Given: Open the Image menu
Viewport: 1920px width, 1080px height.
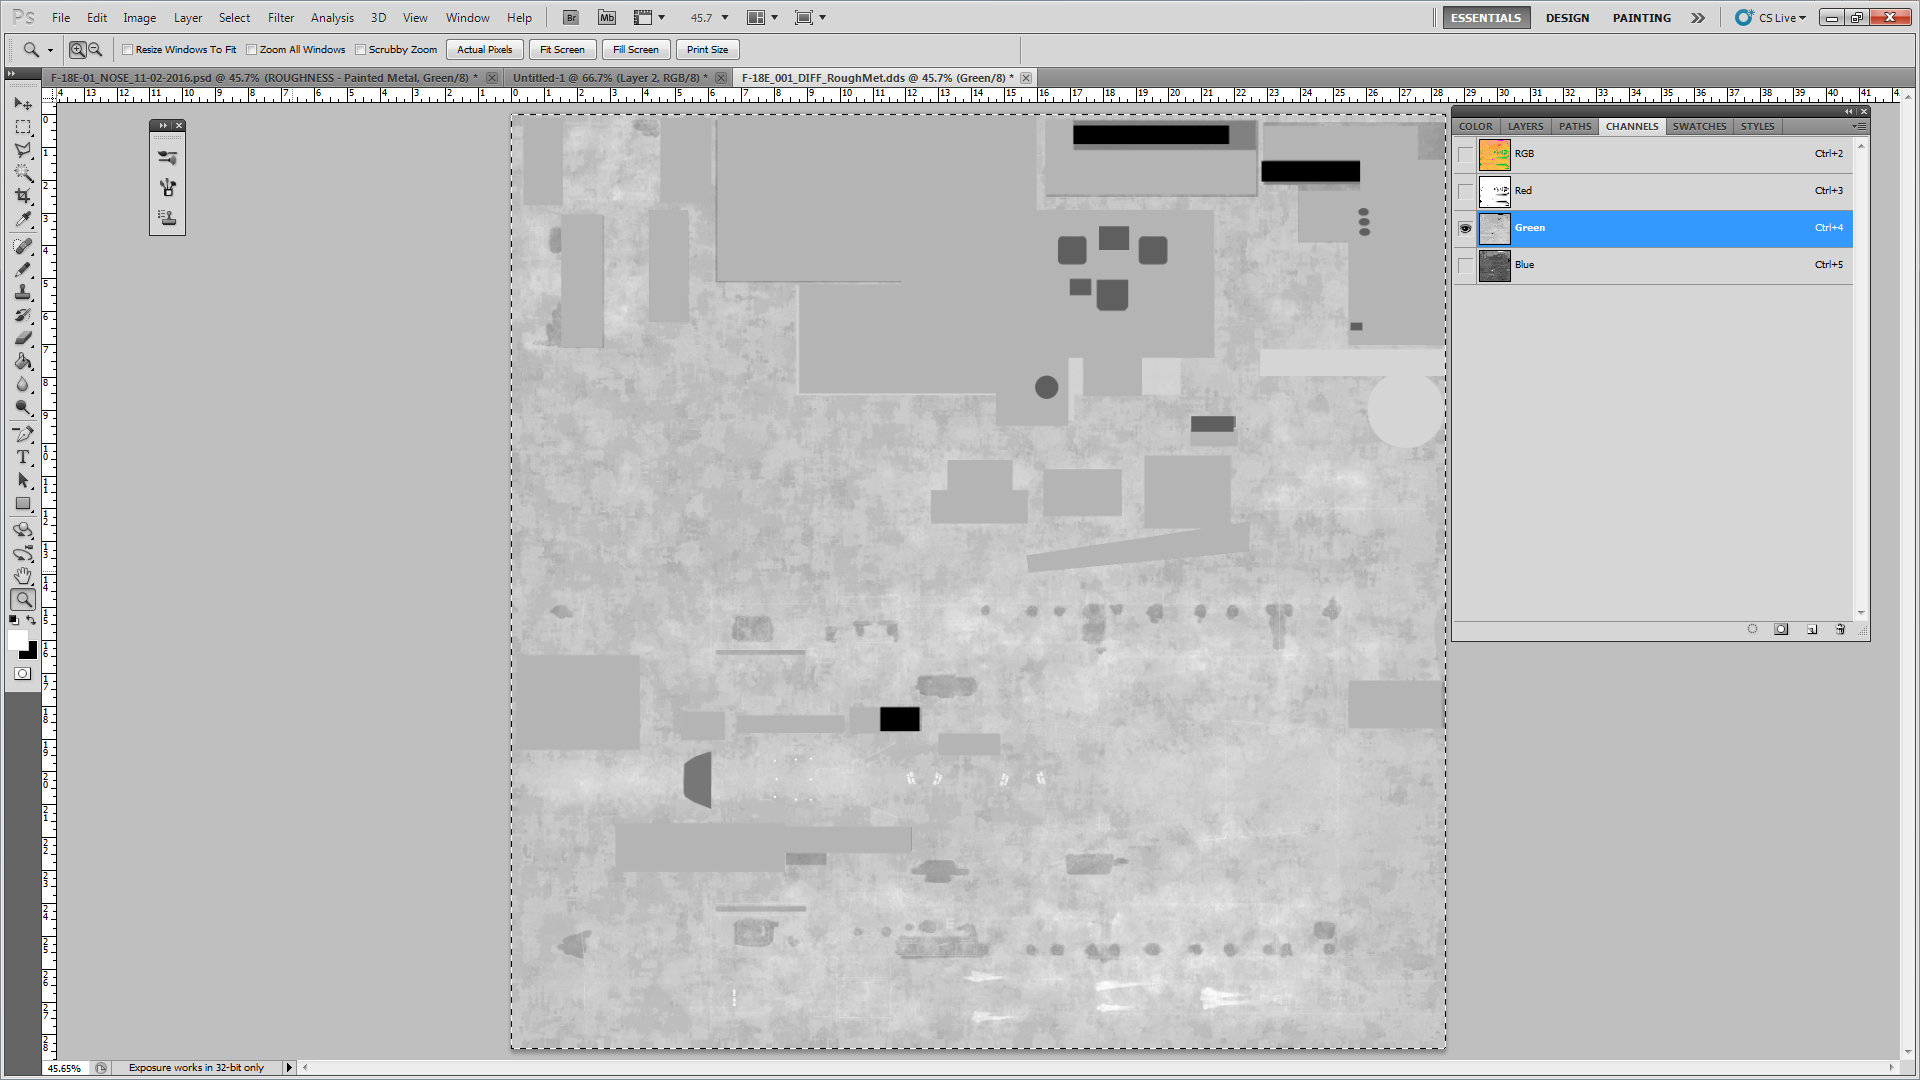Looking at the screenshot, I should point(139,17).
